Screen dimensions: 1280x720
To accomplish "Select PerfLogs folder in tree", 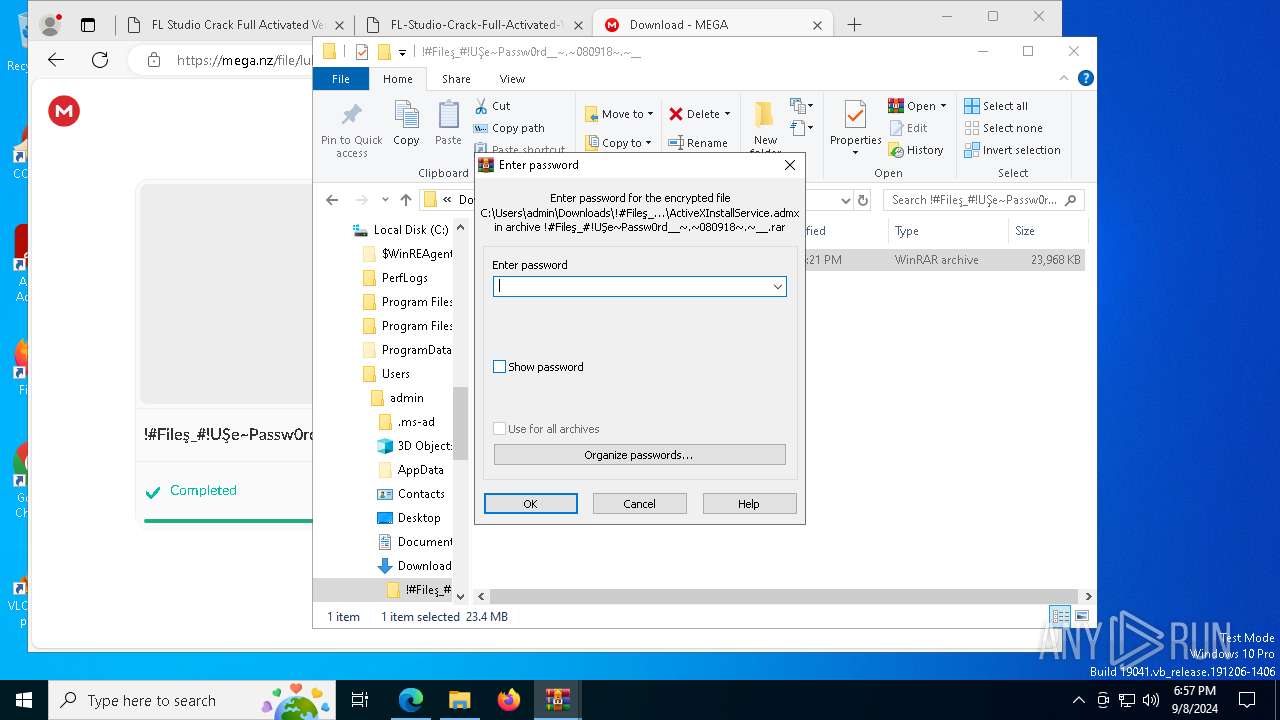I will click(394, 278).
